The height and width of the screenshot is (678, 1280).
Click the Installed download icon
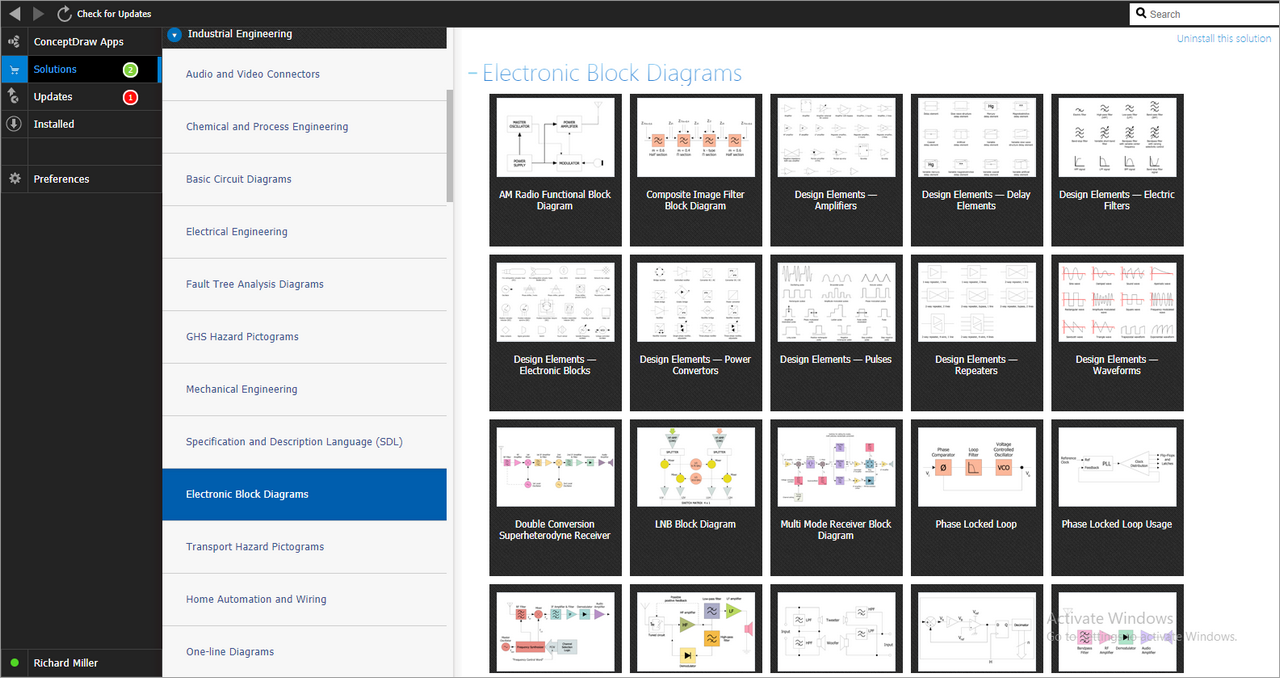click(x=14, y=124)
